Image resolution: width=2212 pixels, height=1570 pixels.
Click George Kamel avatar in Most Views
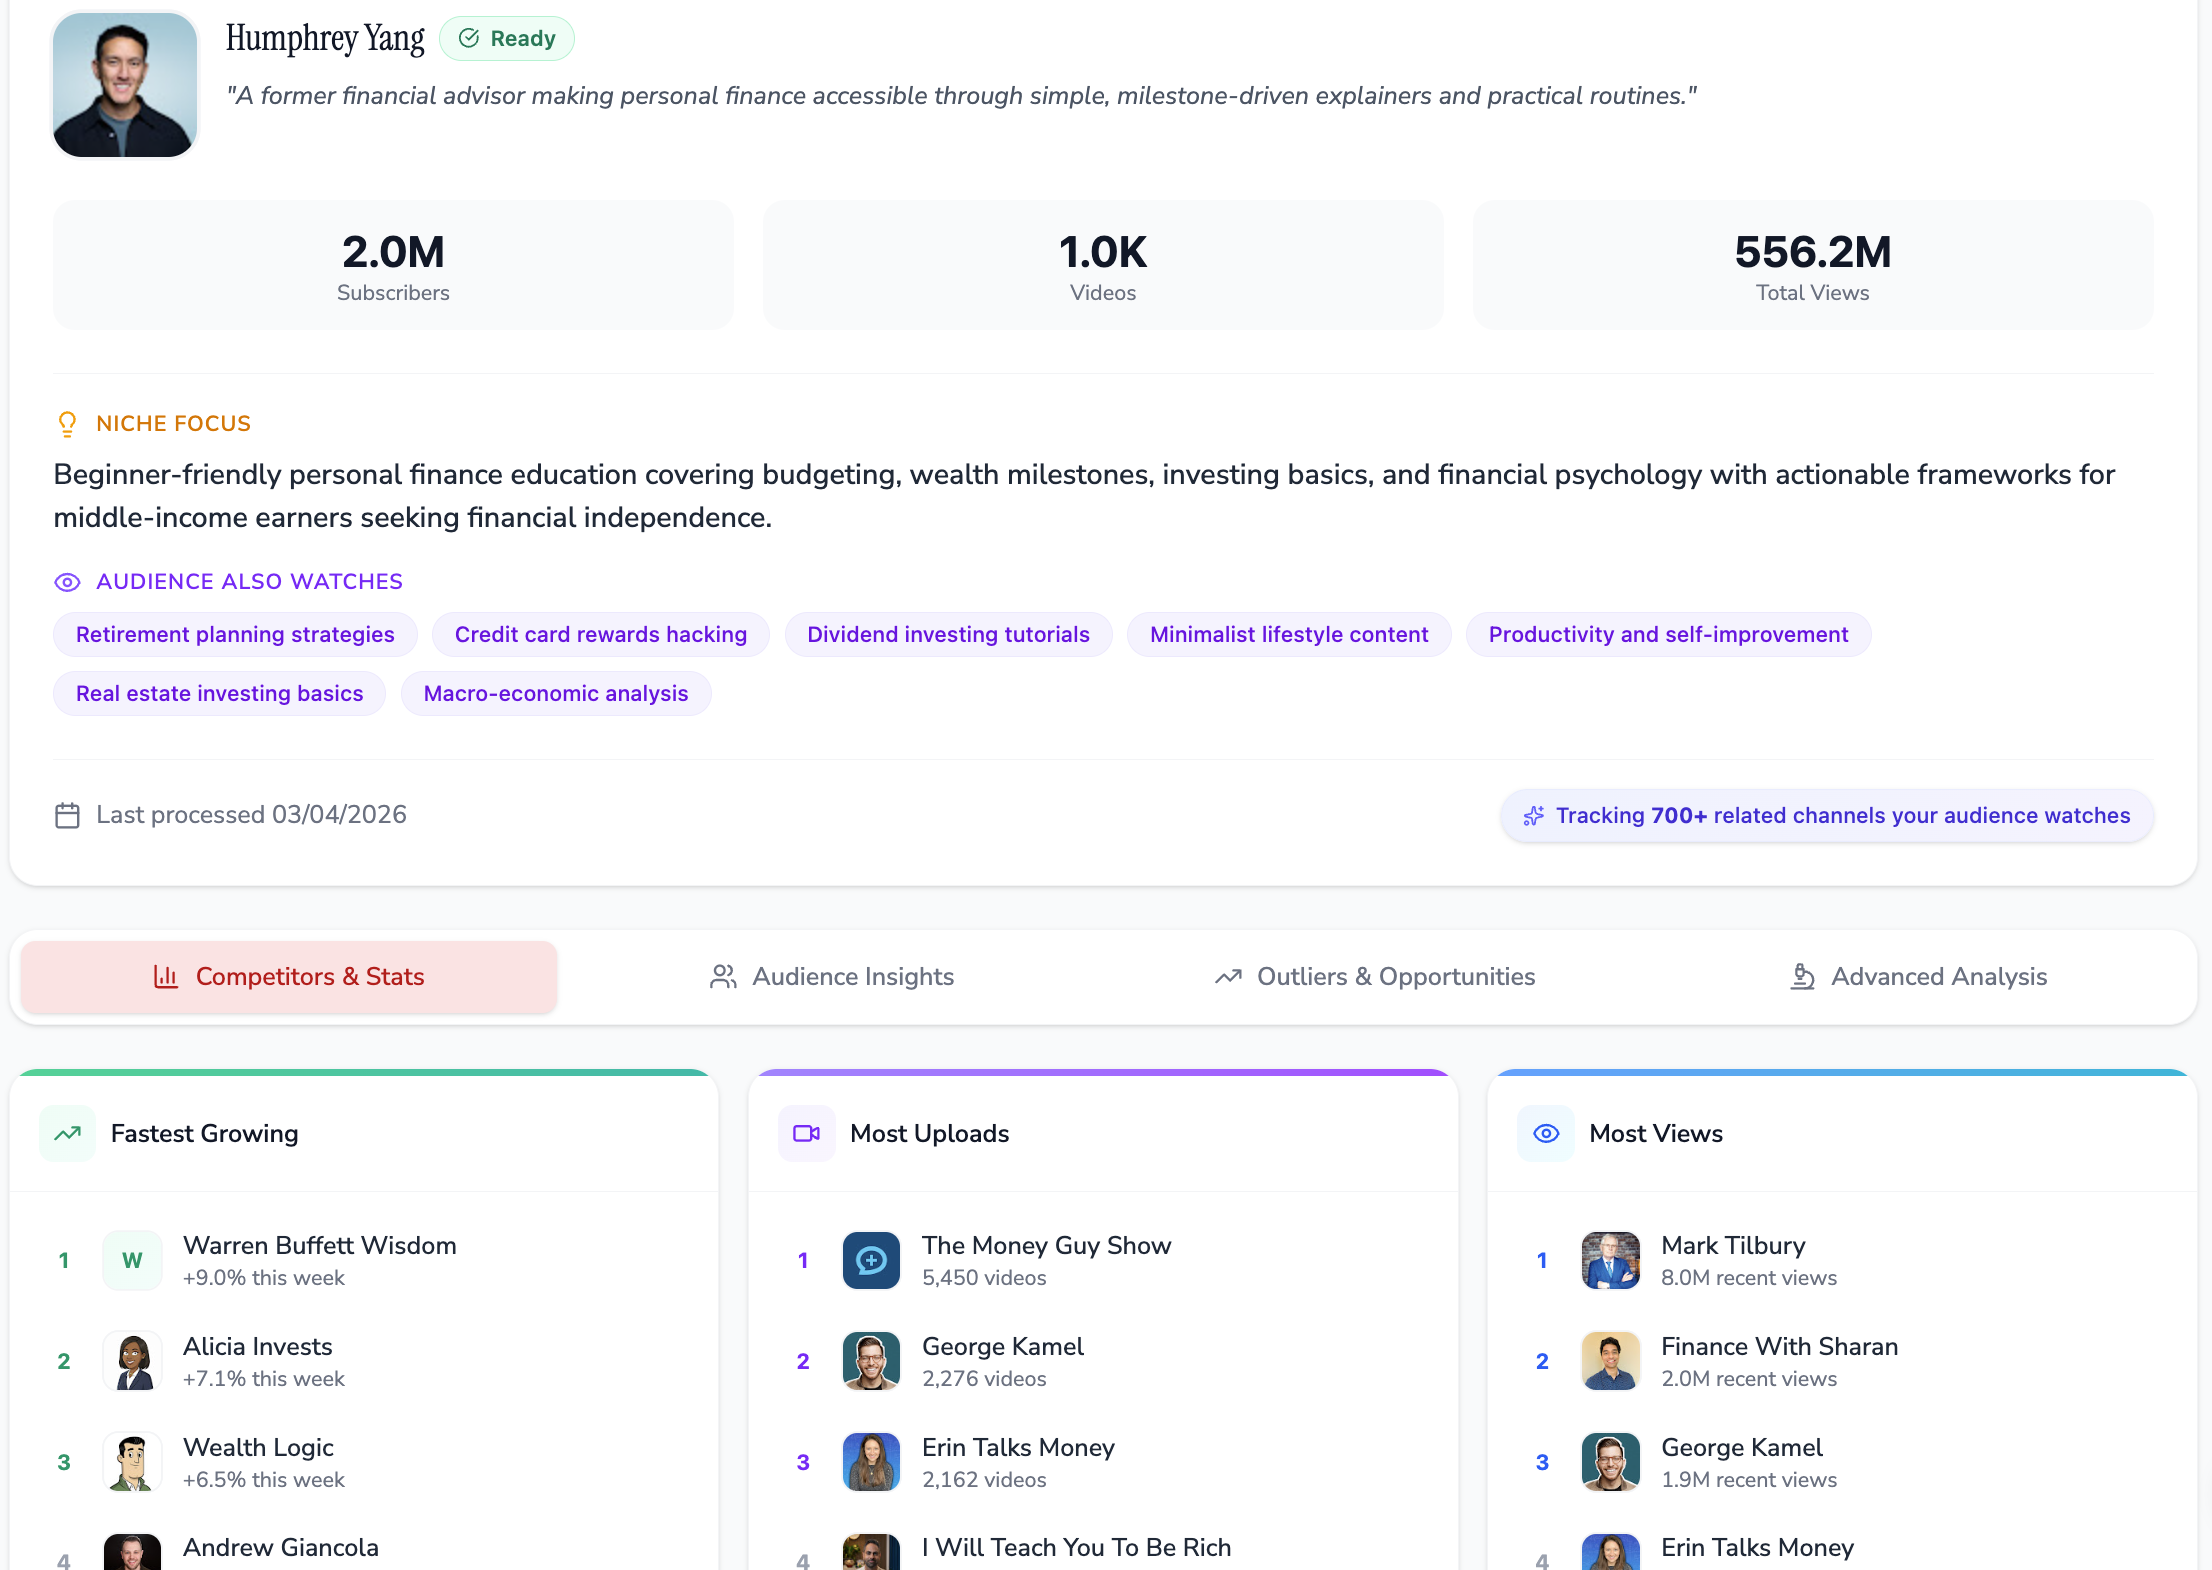[1610, 1462]
